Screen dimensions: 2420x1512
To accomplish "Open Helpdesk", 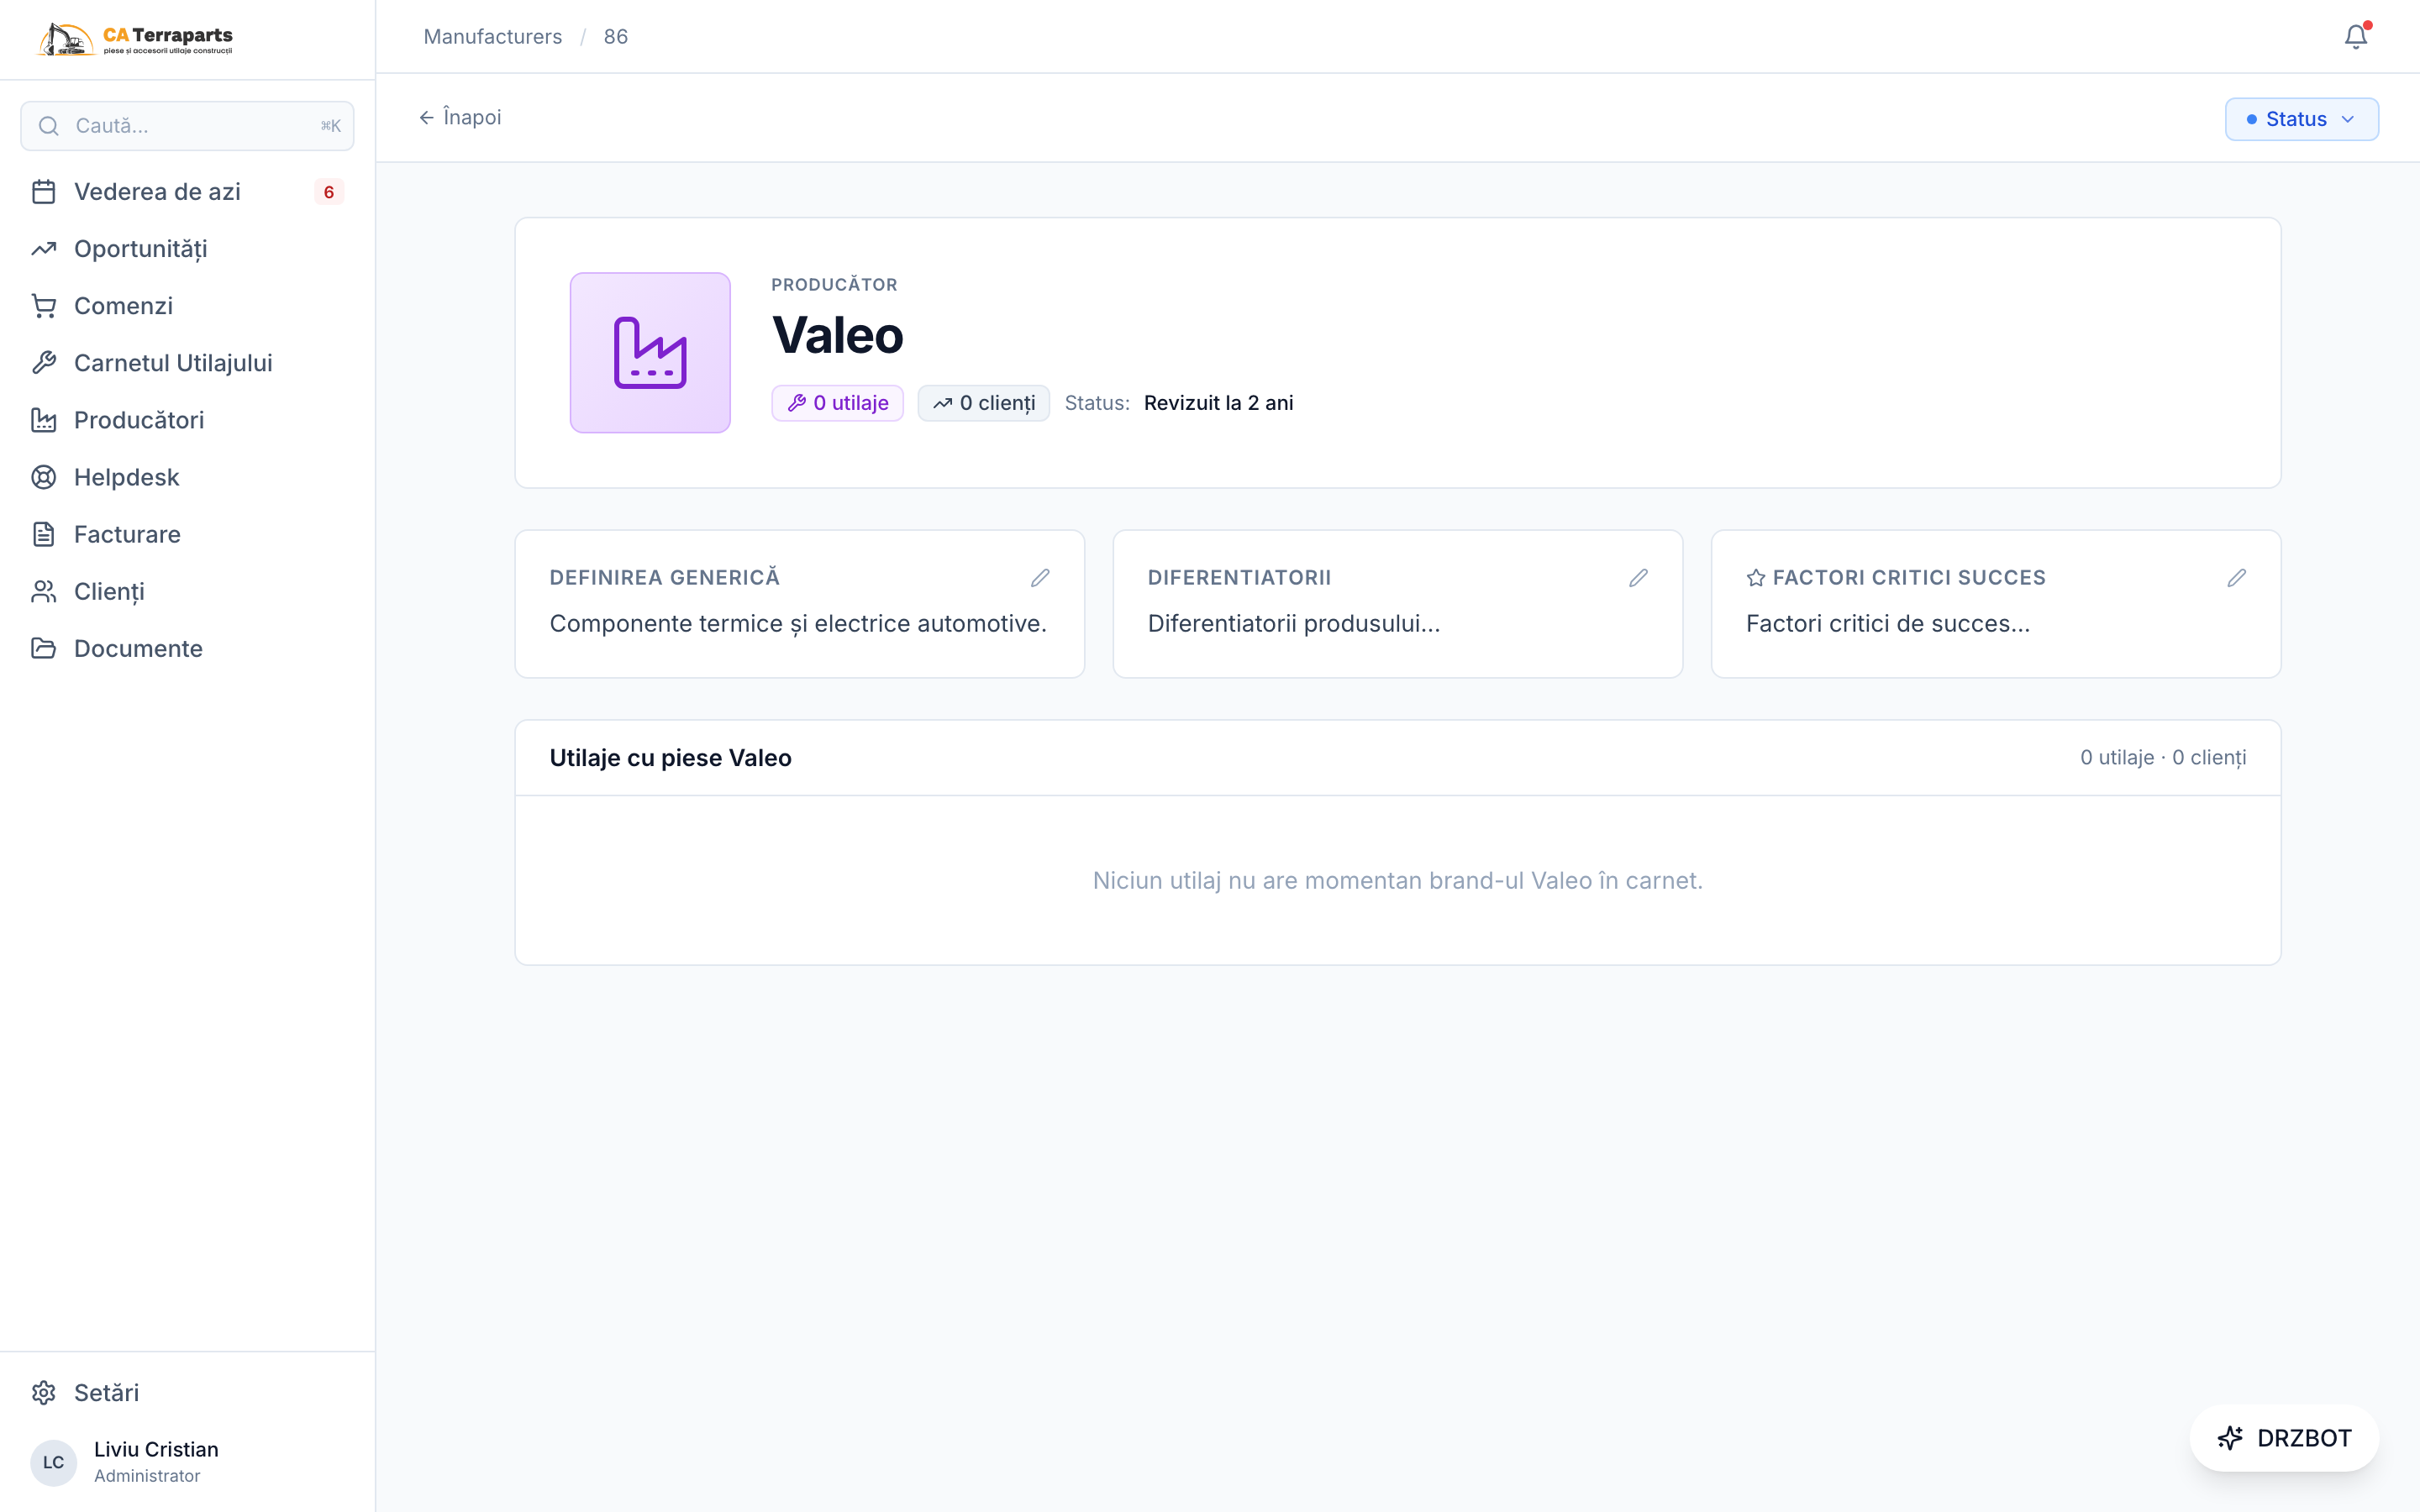I will click(187, 477).
